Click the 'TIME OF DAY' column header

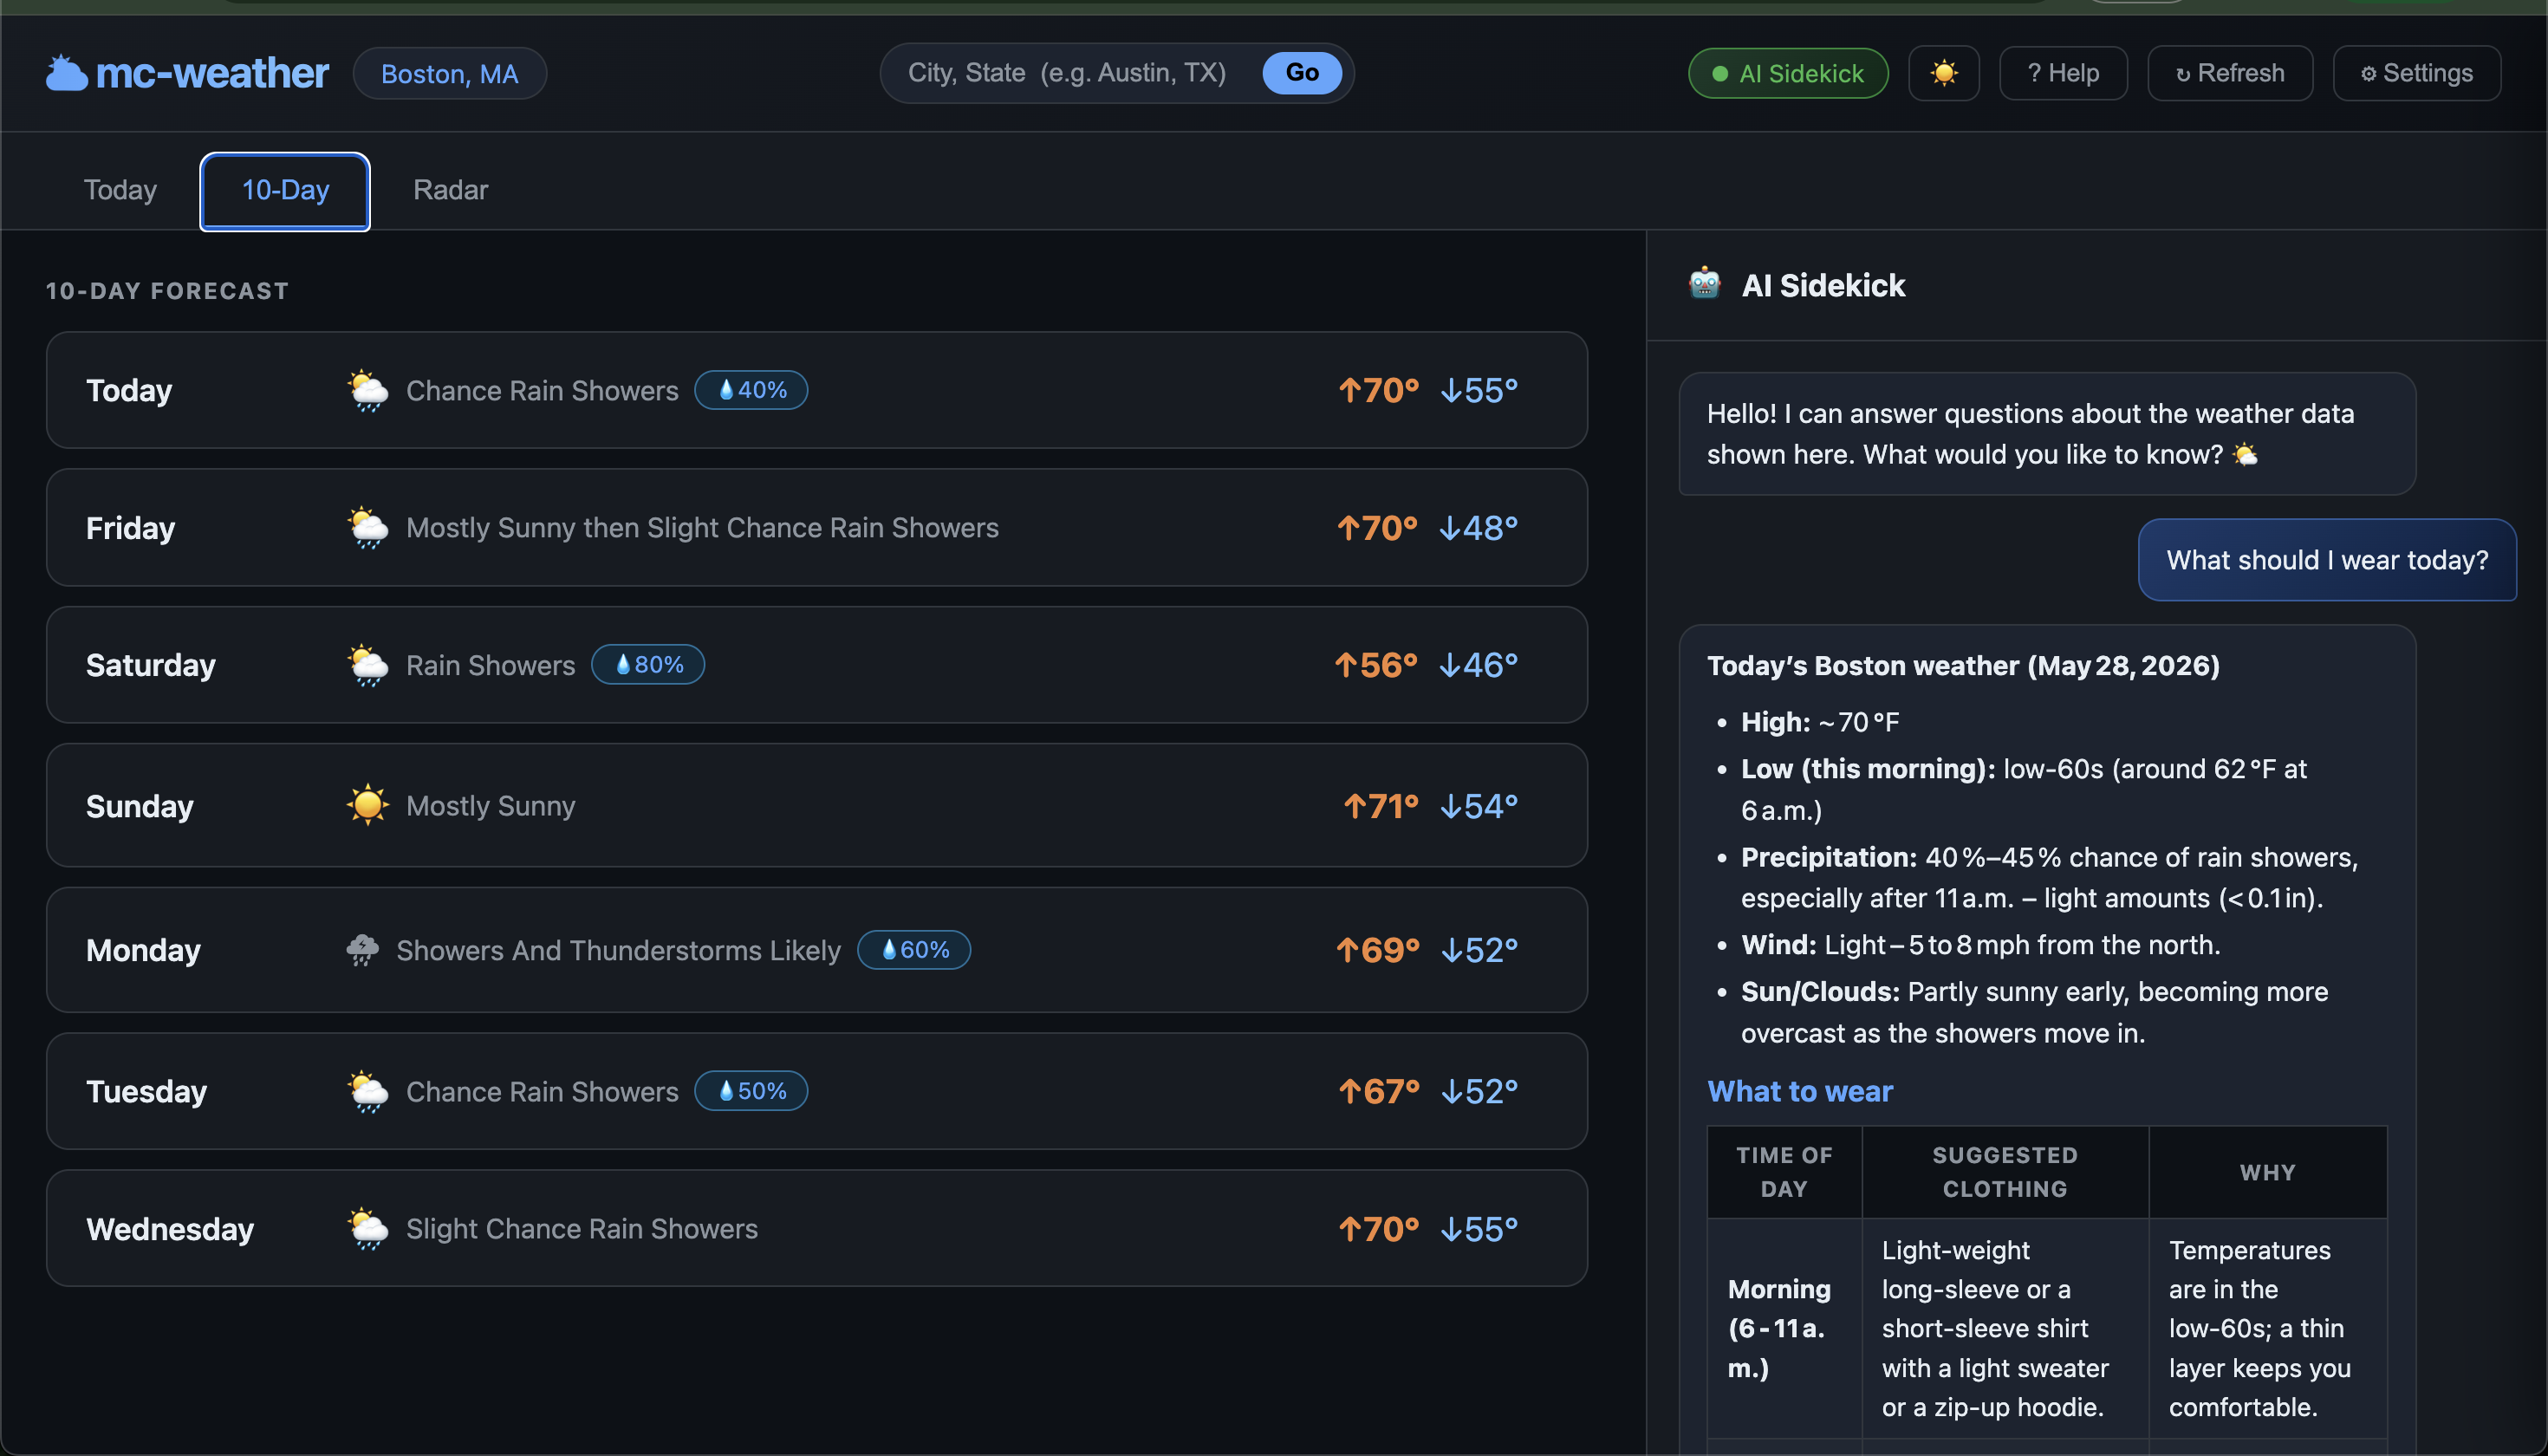[x=1784, y=1172]
